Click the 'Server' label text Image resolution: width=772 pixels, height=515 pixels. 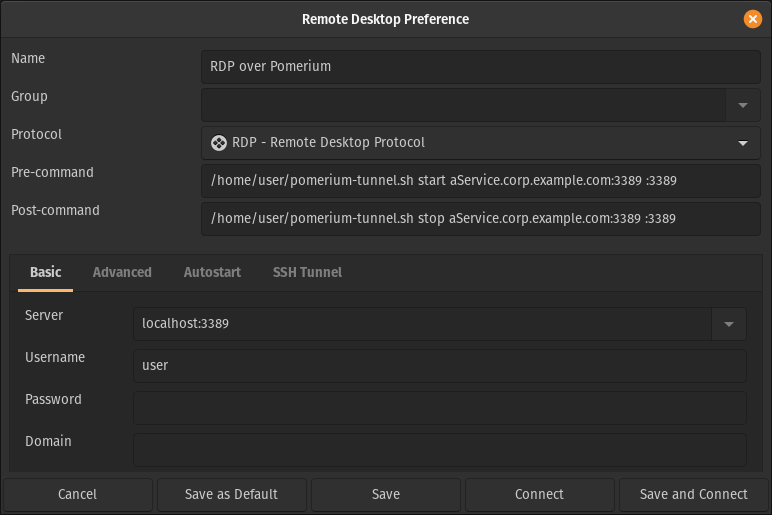(x=44, y=315)
